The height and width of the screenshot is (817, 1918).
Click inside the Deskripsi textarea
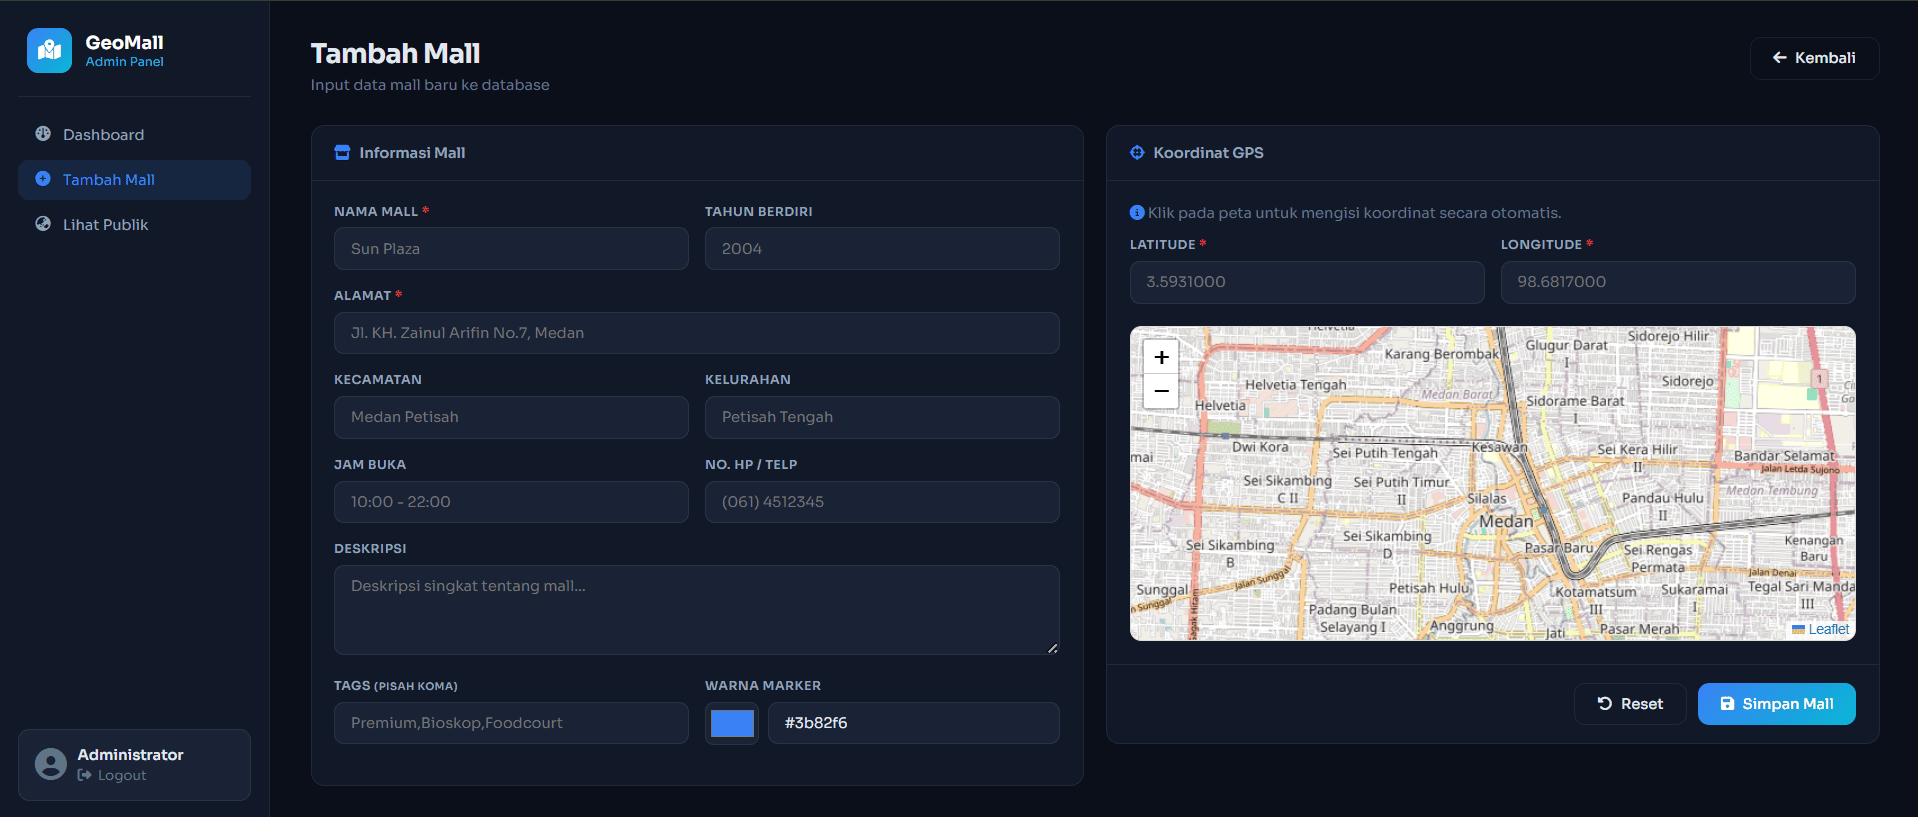click(x=697, y=610)
